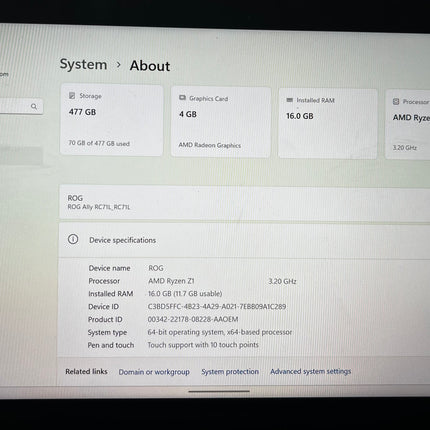Click the search magnifier icon

[34, 106]
